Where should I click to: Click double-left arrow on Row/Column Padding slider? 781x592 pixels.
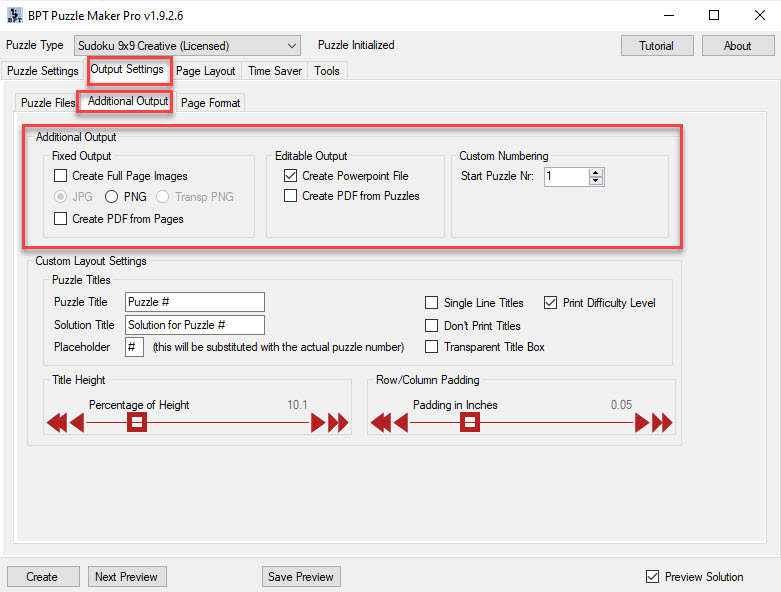click(x=380, y=423)
